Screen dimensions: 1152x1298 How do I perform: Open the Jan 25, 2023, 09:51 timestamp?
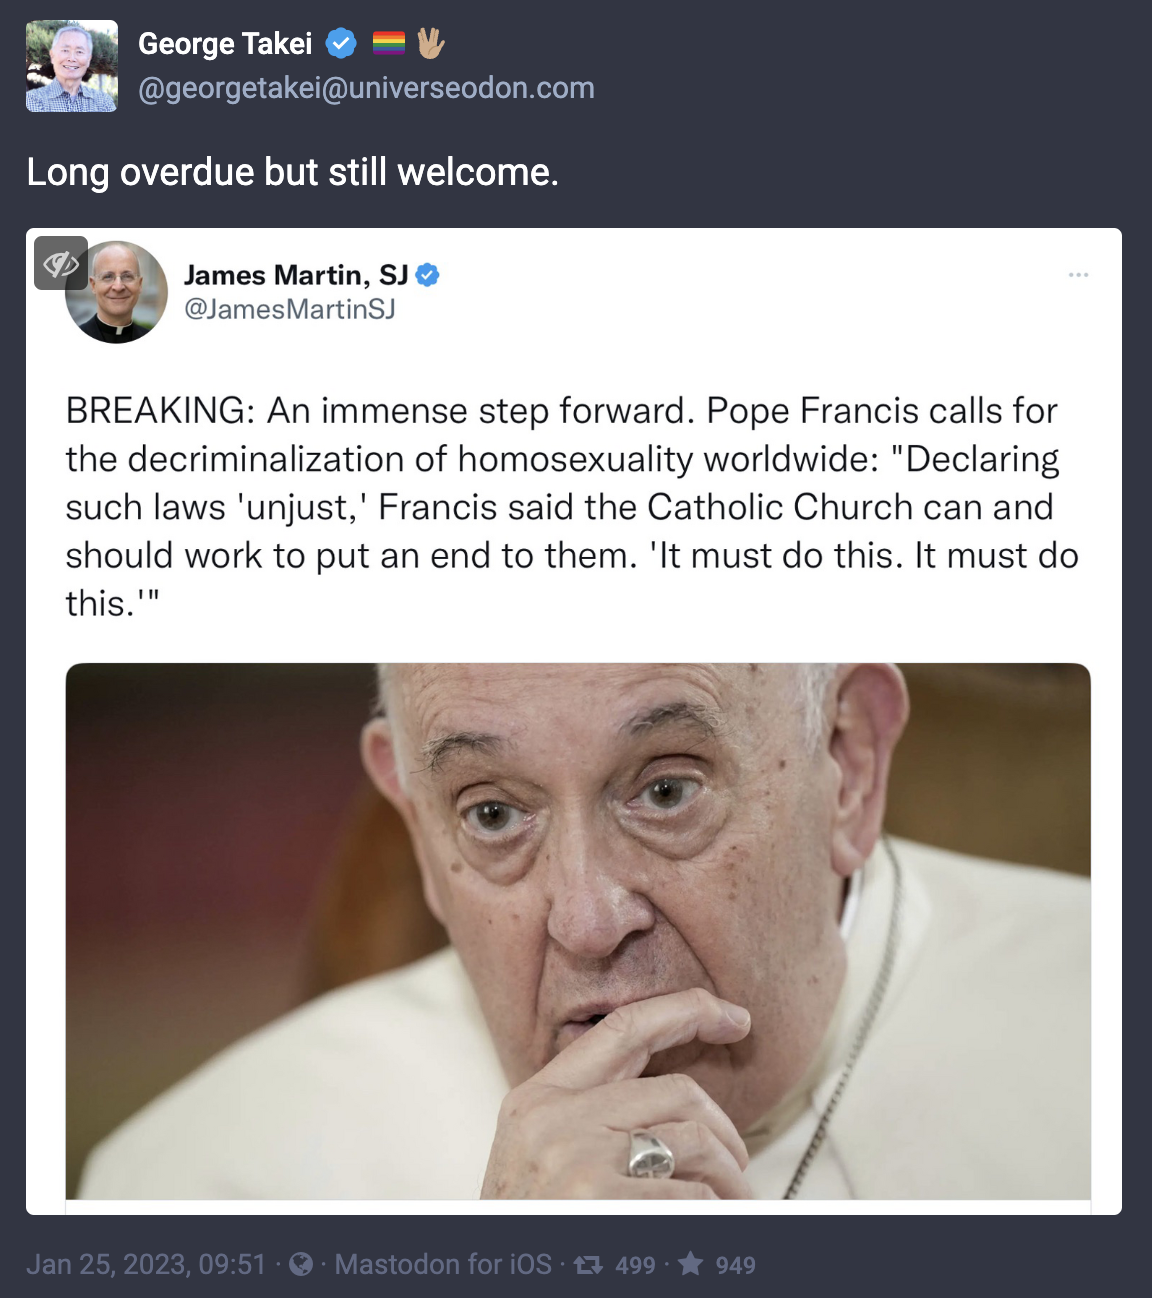pos(146,1265)
